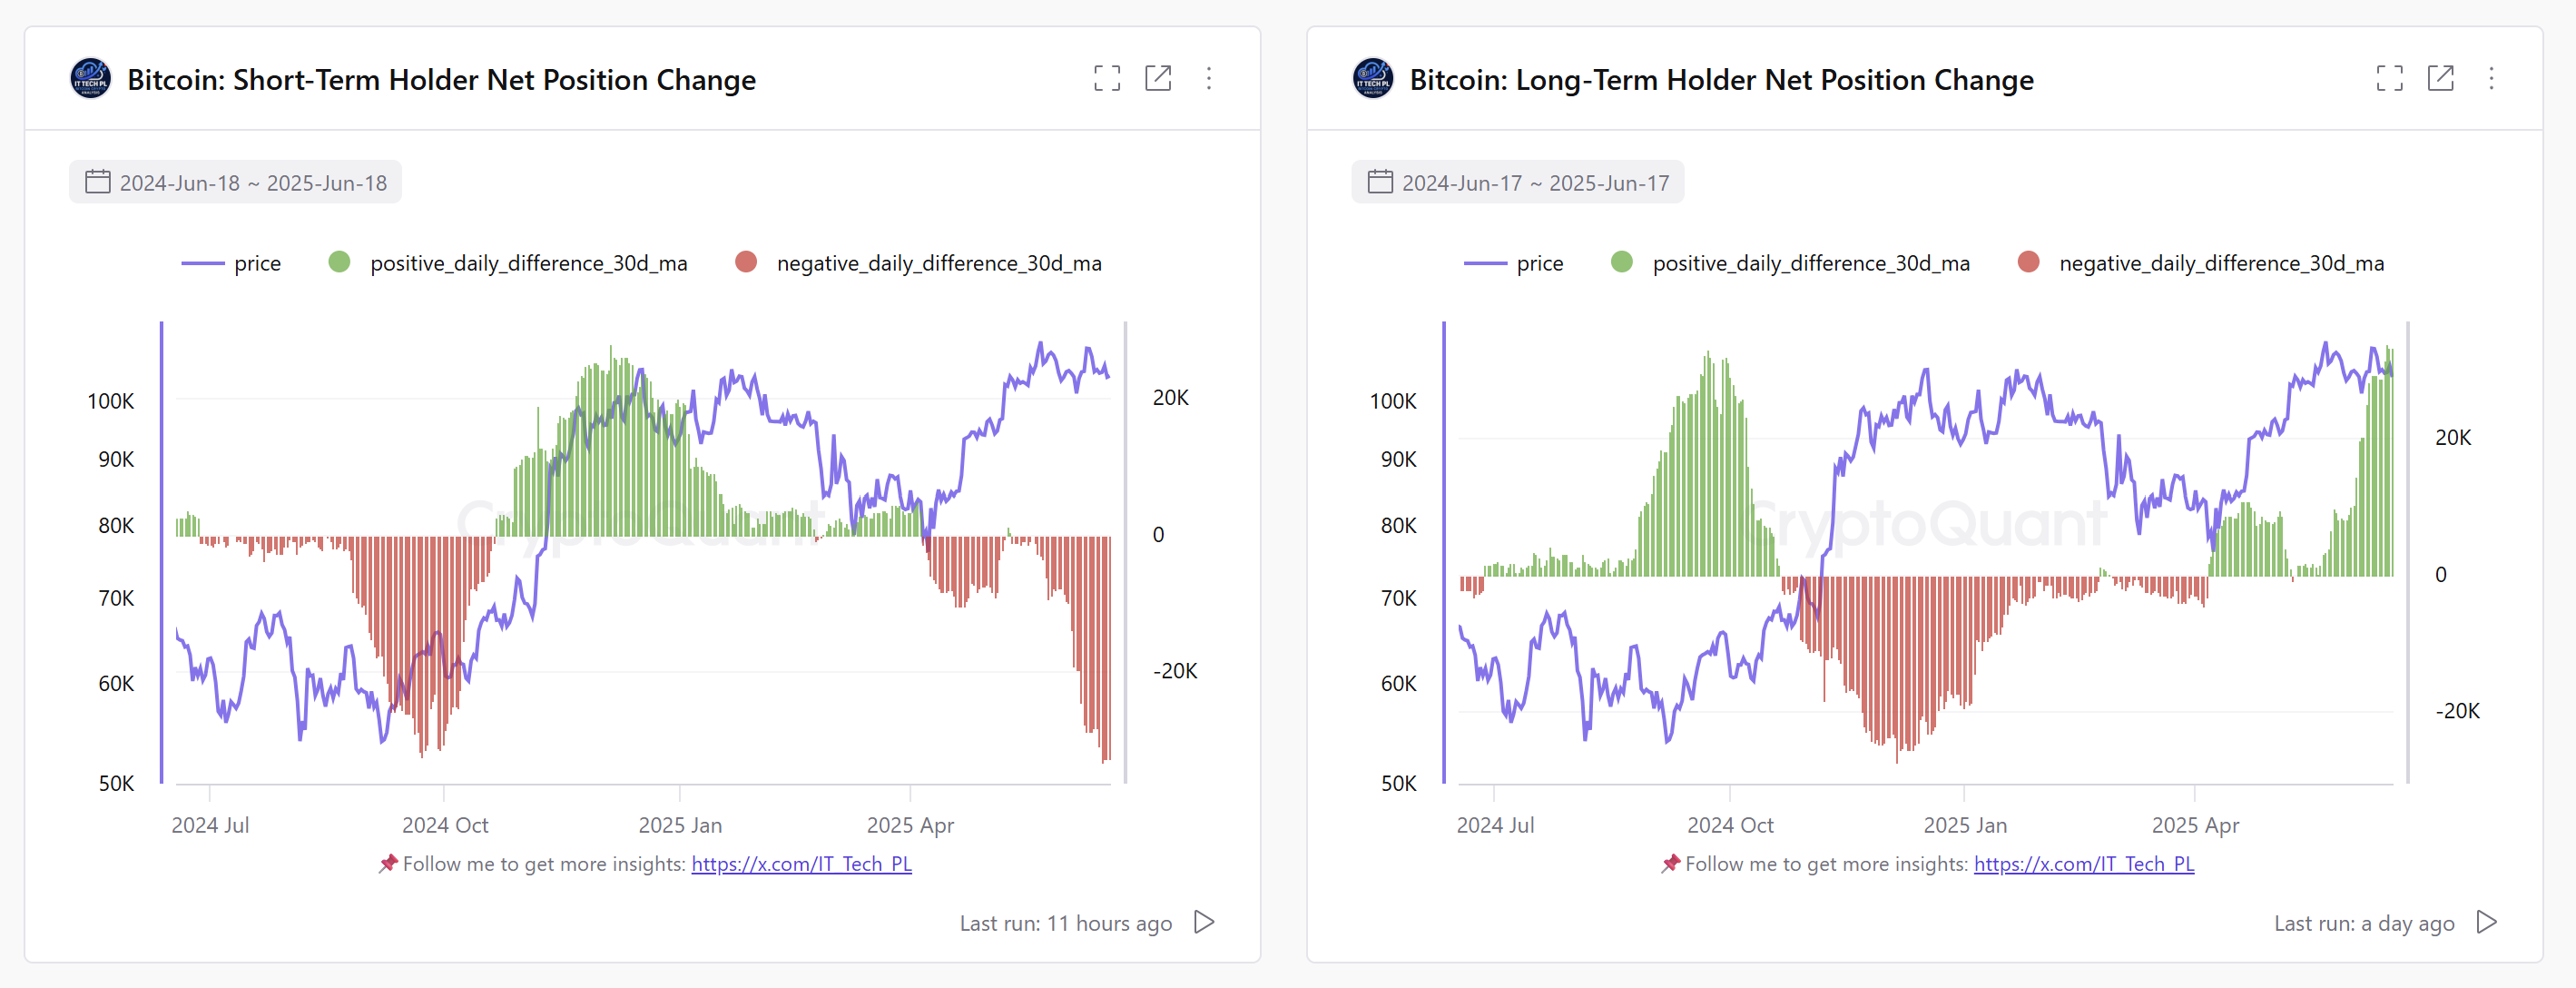This screenshot has height=988, width=2576.
Task: Open short-term holder chart in new window
Action: pos(1159,78)
